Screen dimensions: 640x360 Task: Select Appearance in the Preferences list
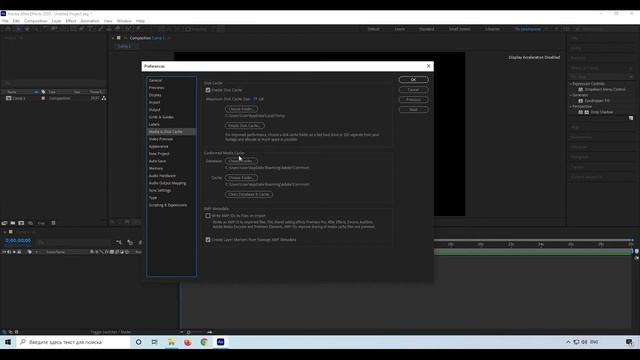click(x=158, y=147)
